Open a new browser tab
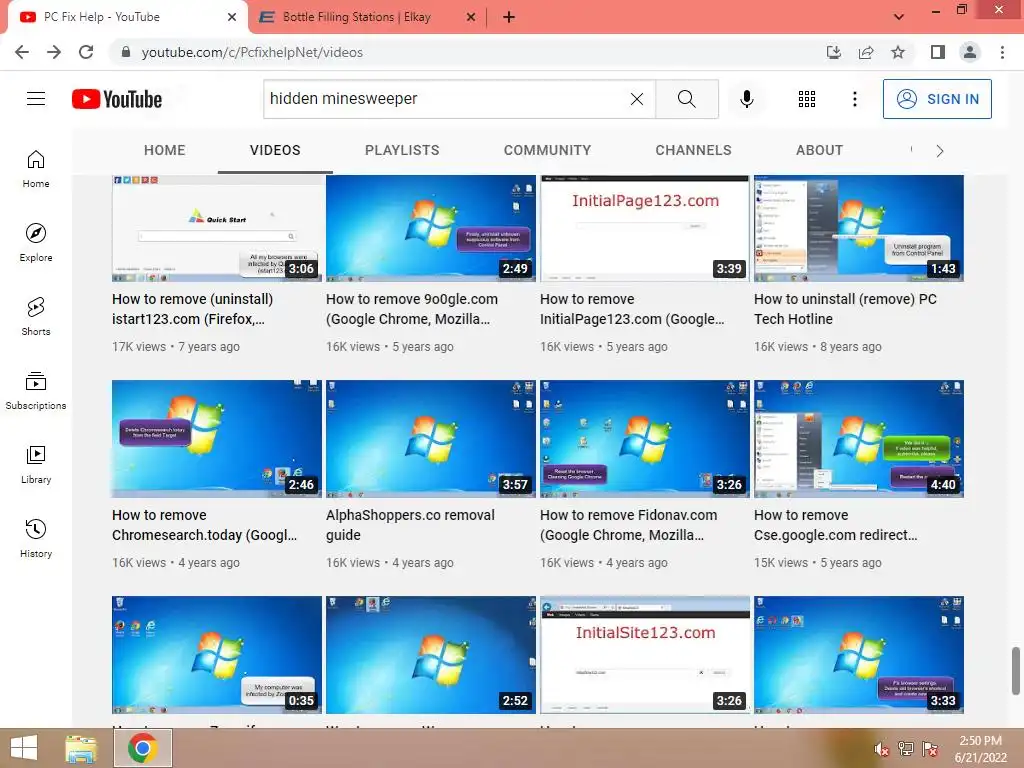 (509, 17)
